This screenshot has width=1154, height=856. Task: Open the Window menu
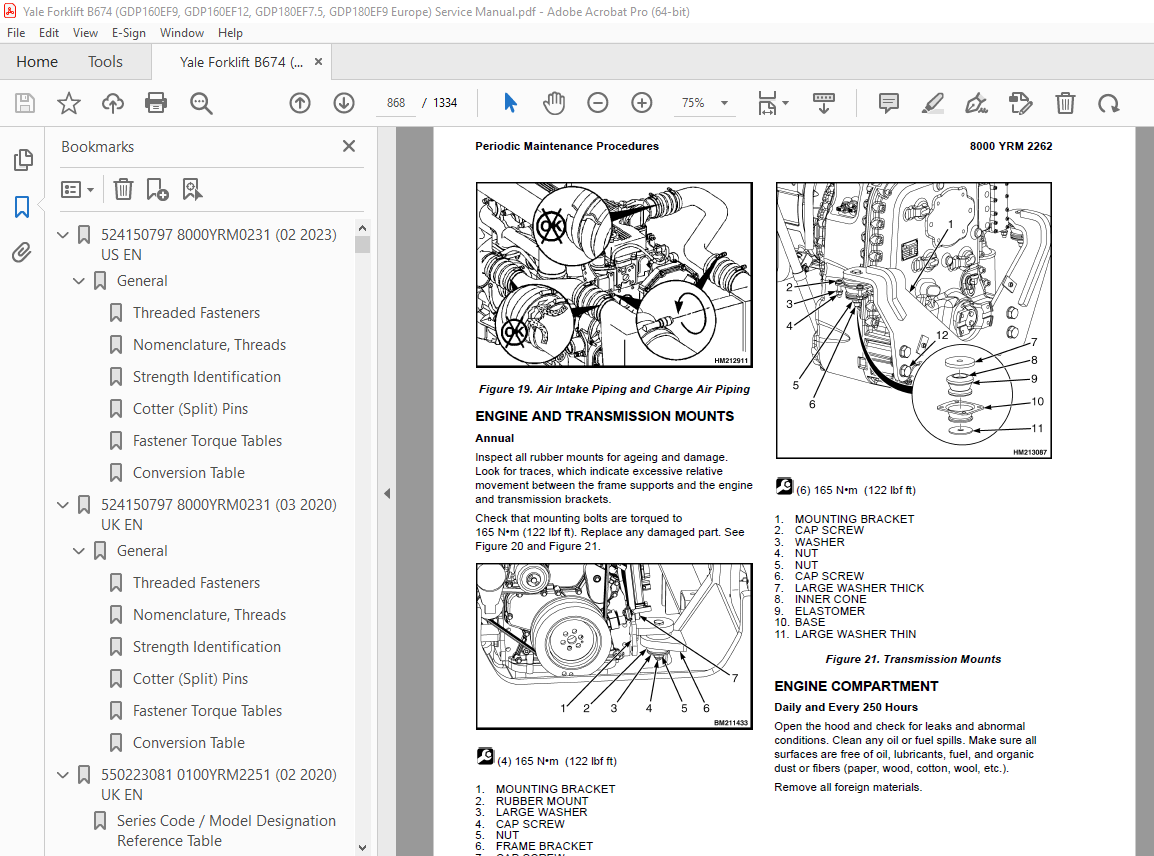point(182,32)
